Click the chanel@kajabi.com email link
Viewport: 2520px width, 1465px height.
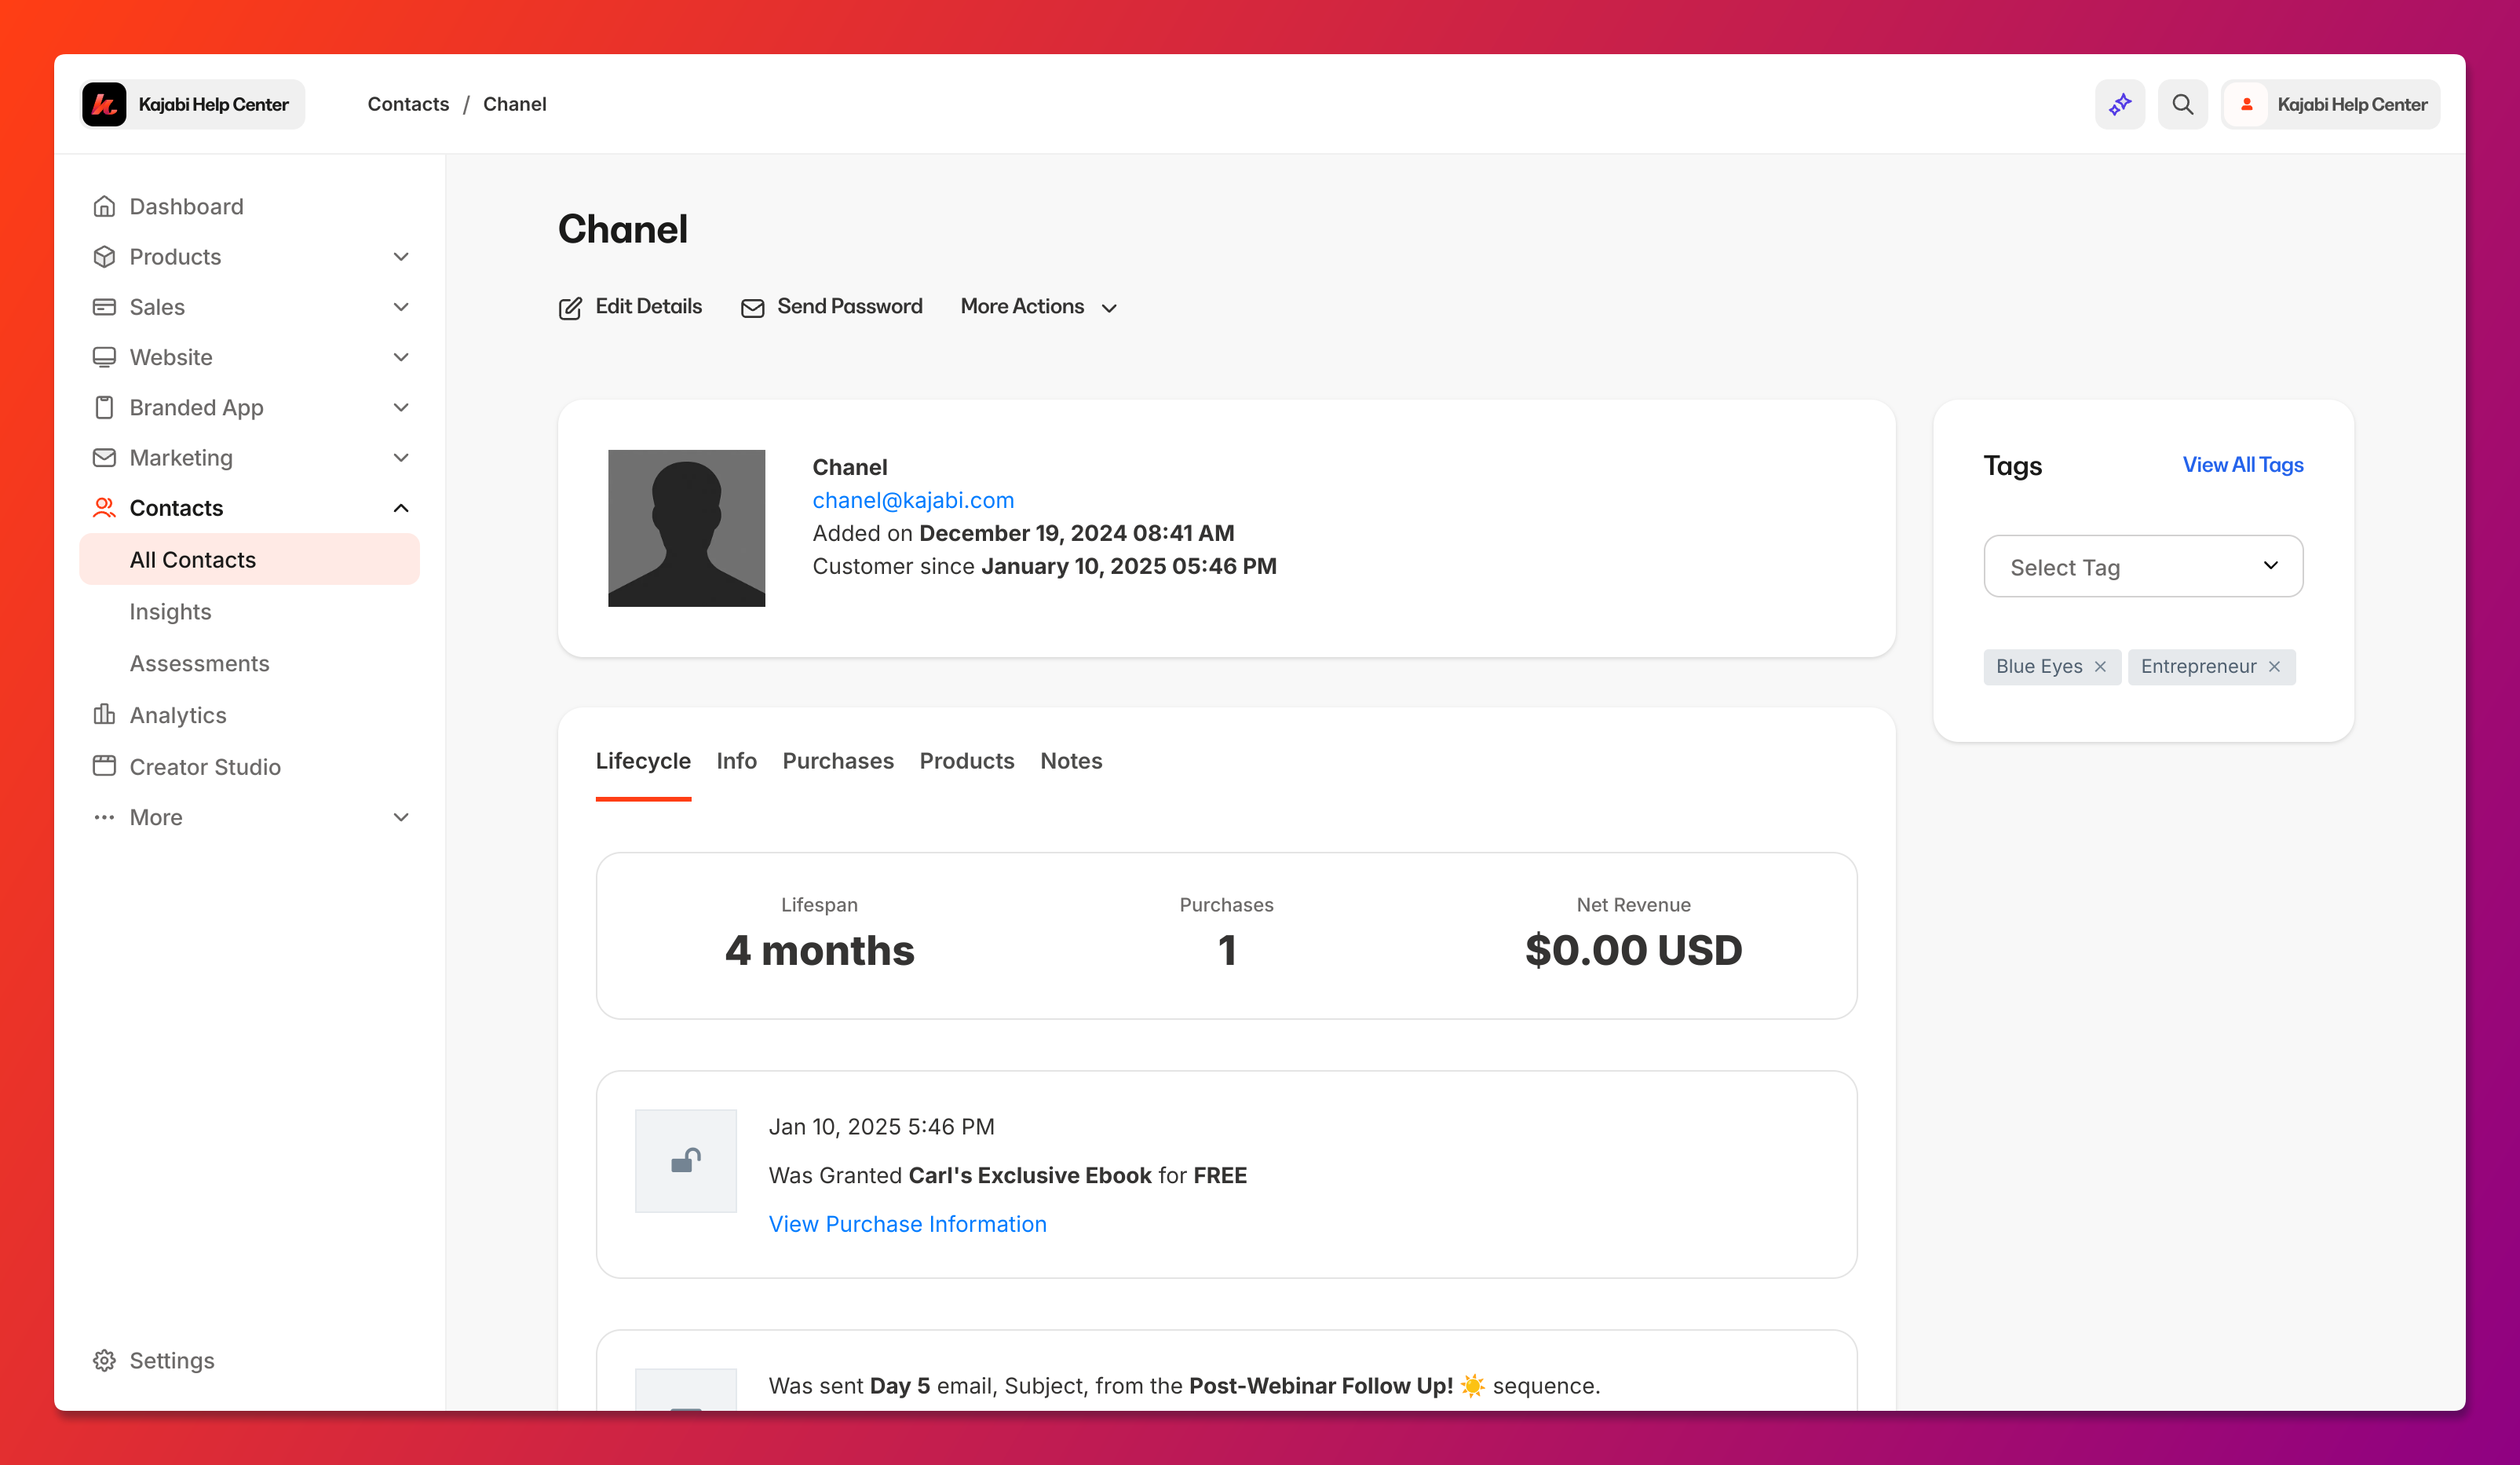click(x=913, y=500)
